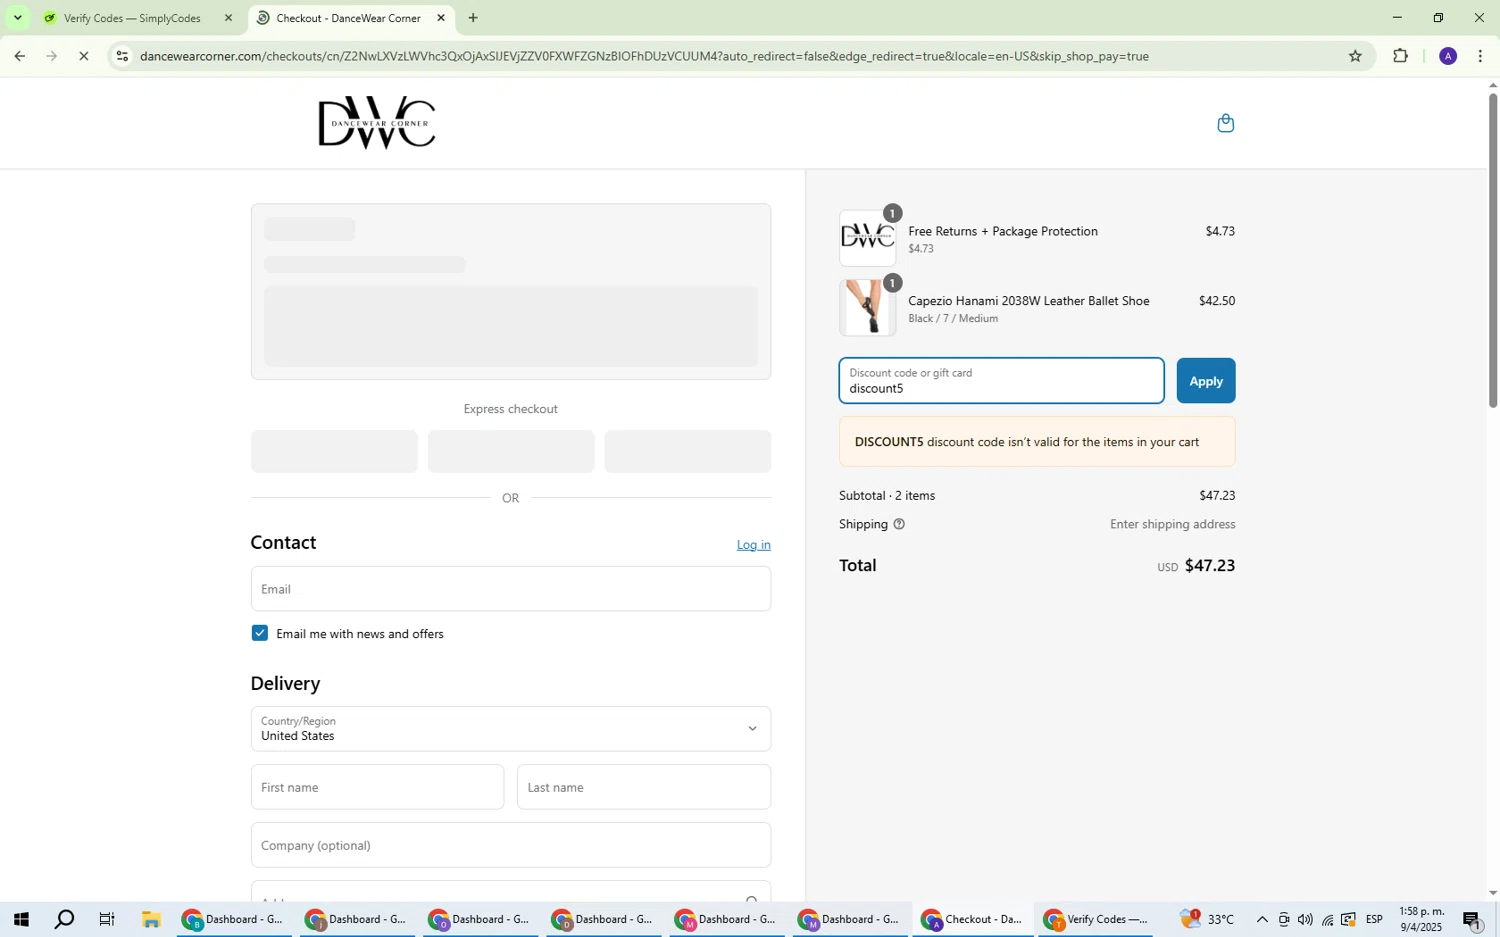Screen dimensions: 1500x937
Task: Click the Subtotal · 2 items label
Action: click(x=887, y=495)
